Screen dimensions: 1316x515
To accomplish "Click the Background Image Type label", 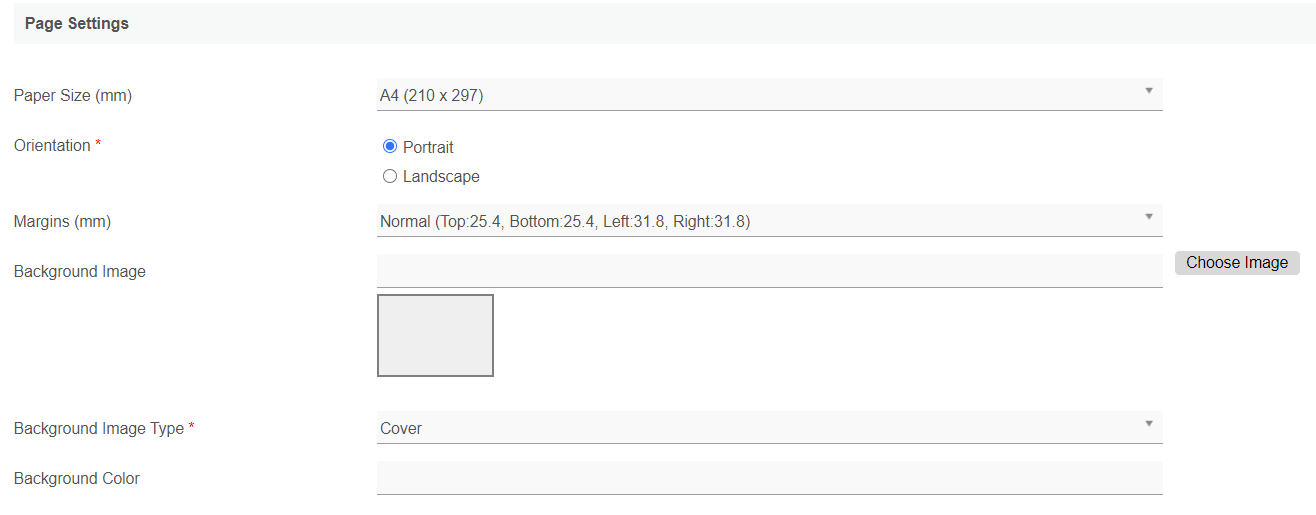I will pos(99,429).
